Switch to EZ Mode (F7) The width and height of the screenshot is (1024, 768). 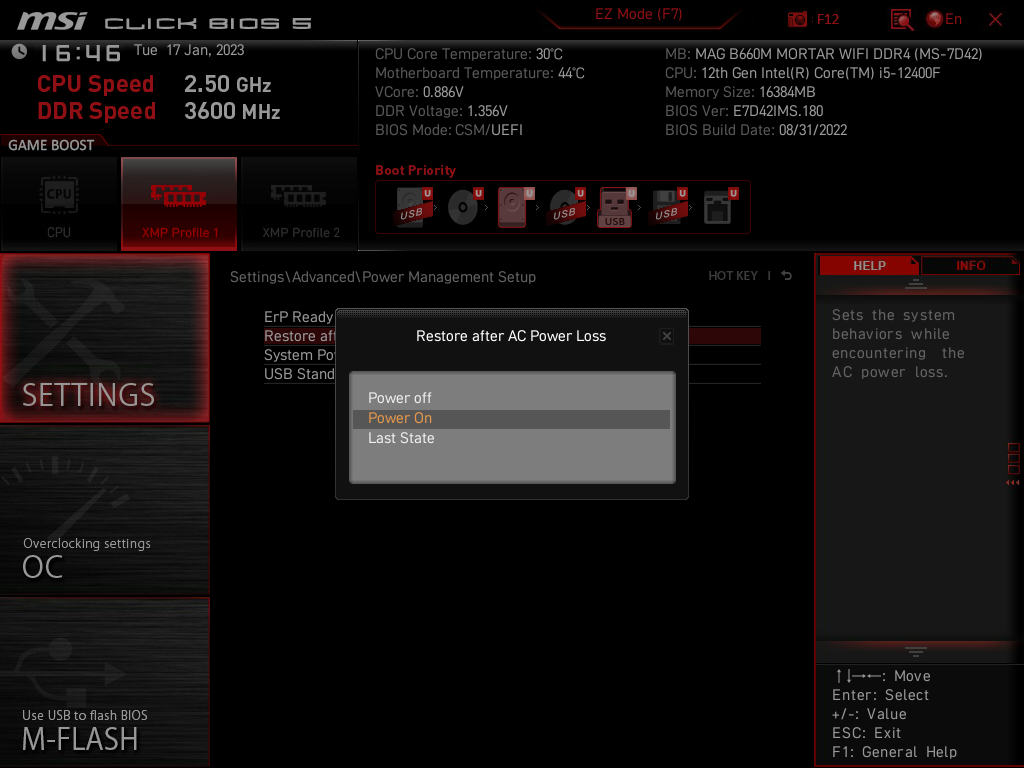pos(638,14)
